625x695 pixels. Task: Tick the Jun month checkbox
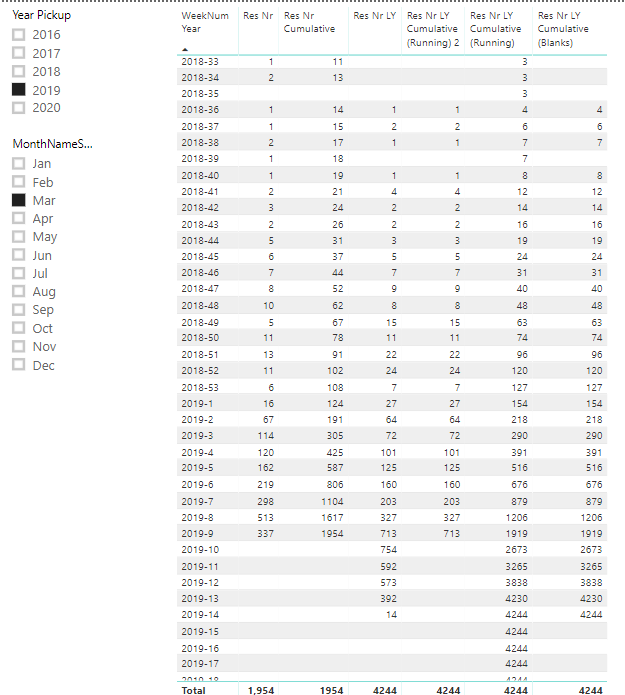19,255
